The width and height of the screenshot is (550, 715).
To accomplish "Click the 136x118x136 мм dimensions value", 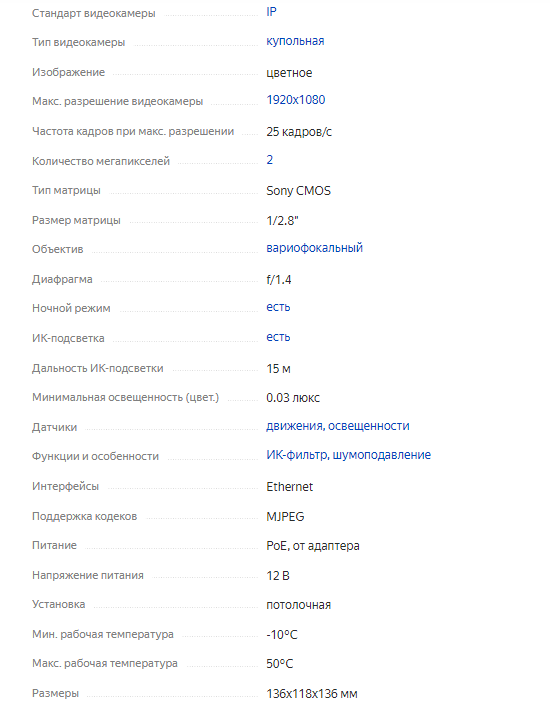I will pos(312,694).
